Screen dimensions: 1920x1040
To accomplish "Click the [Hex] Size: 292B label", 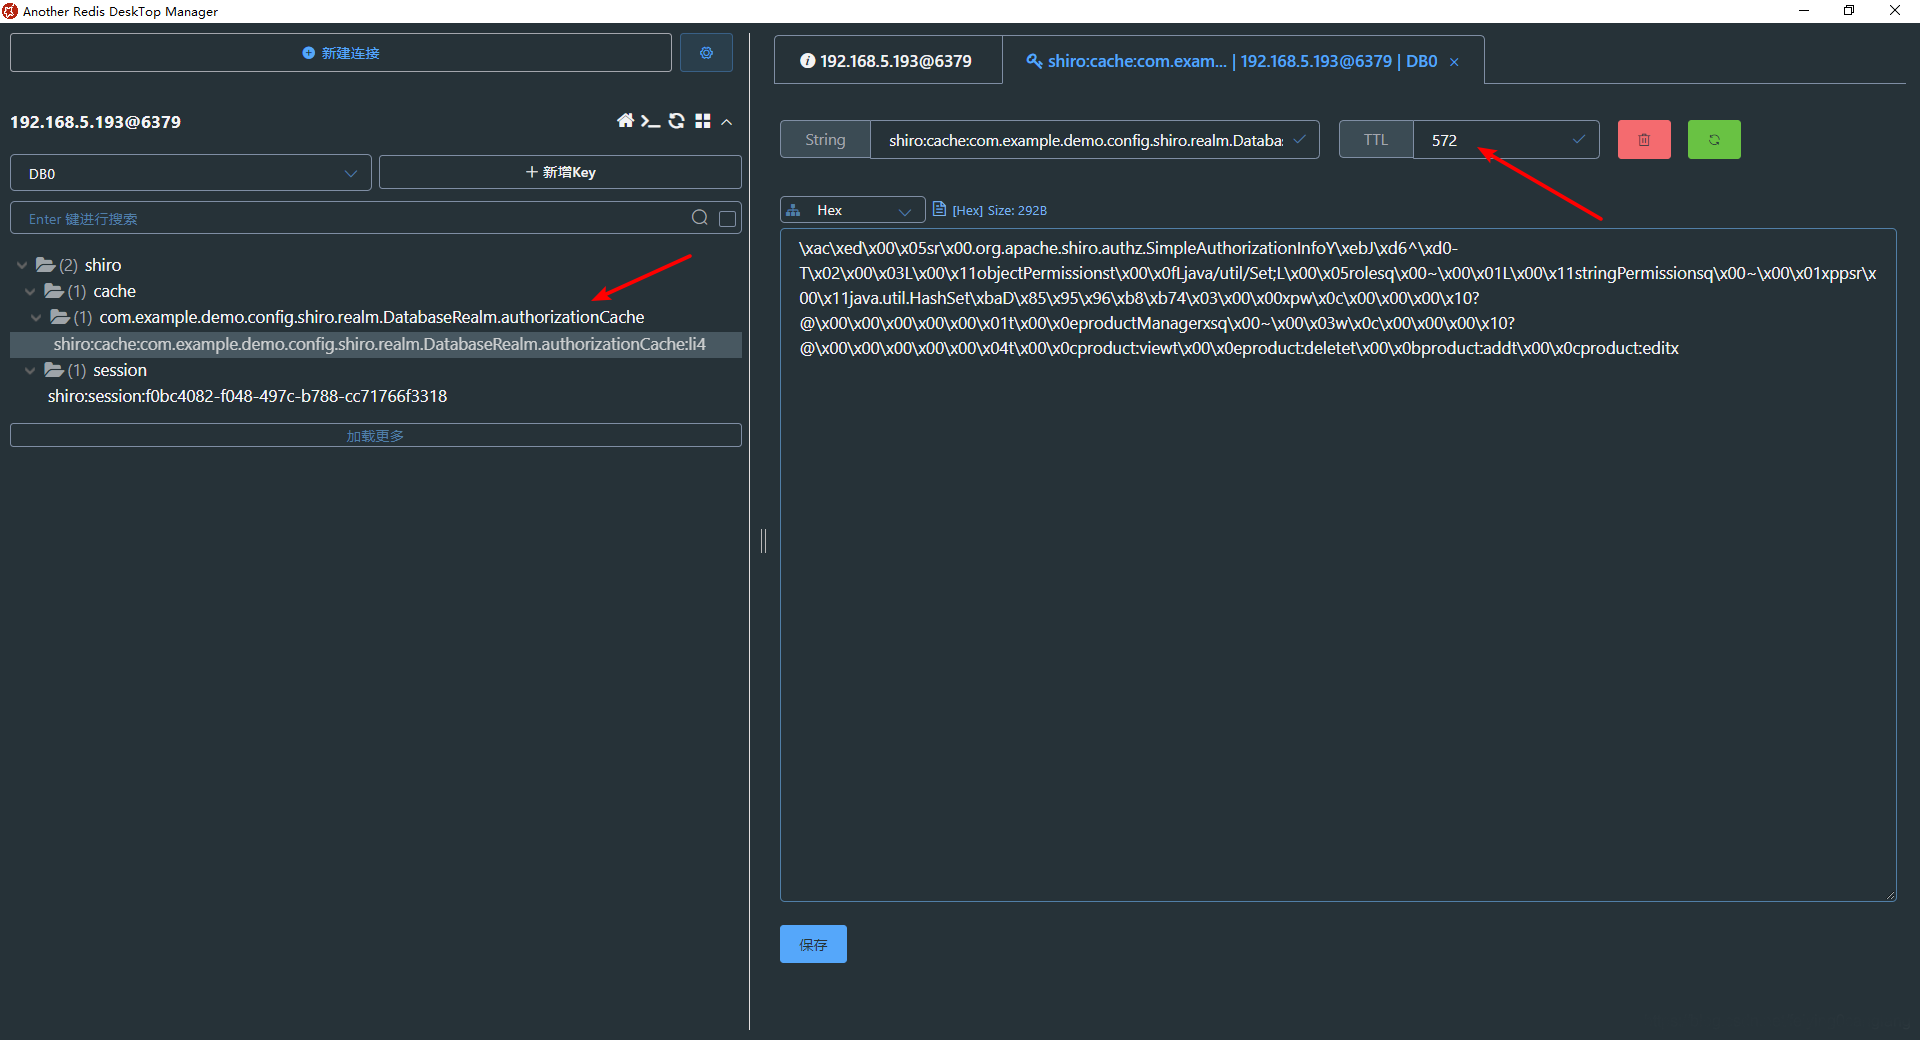I will 999,210.
